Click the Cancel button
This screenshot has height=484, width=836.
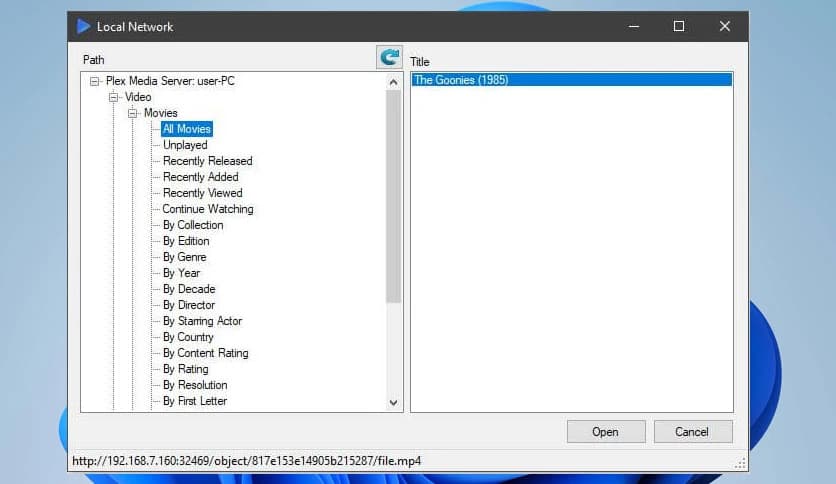[693, 432]
